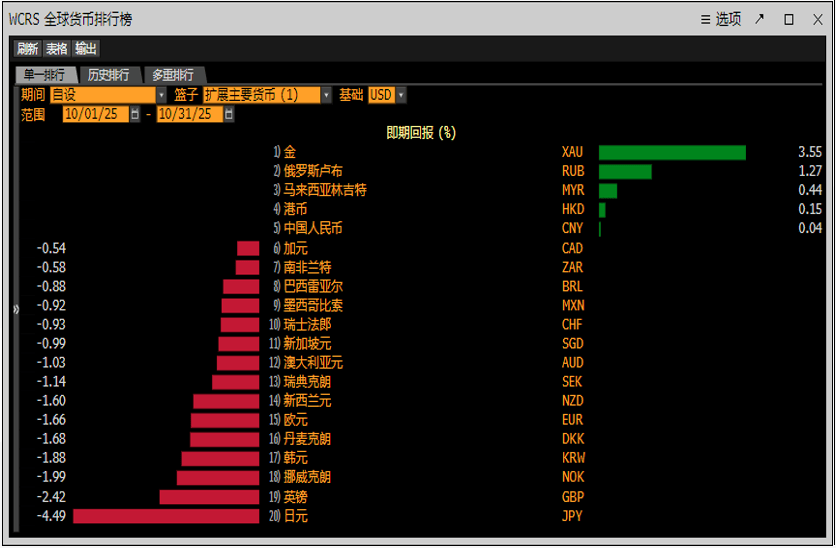Select the 欧元 row
This screenshot has width=836, height=548.
tap(421, 420)
